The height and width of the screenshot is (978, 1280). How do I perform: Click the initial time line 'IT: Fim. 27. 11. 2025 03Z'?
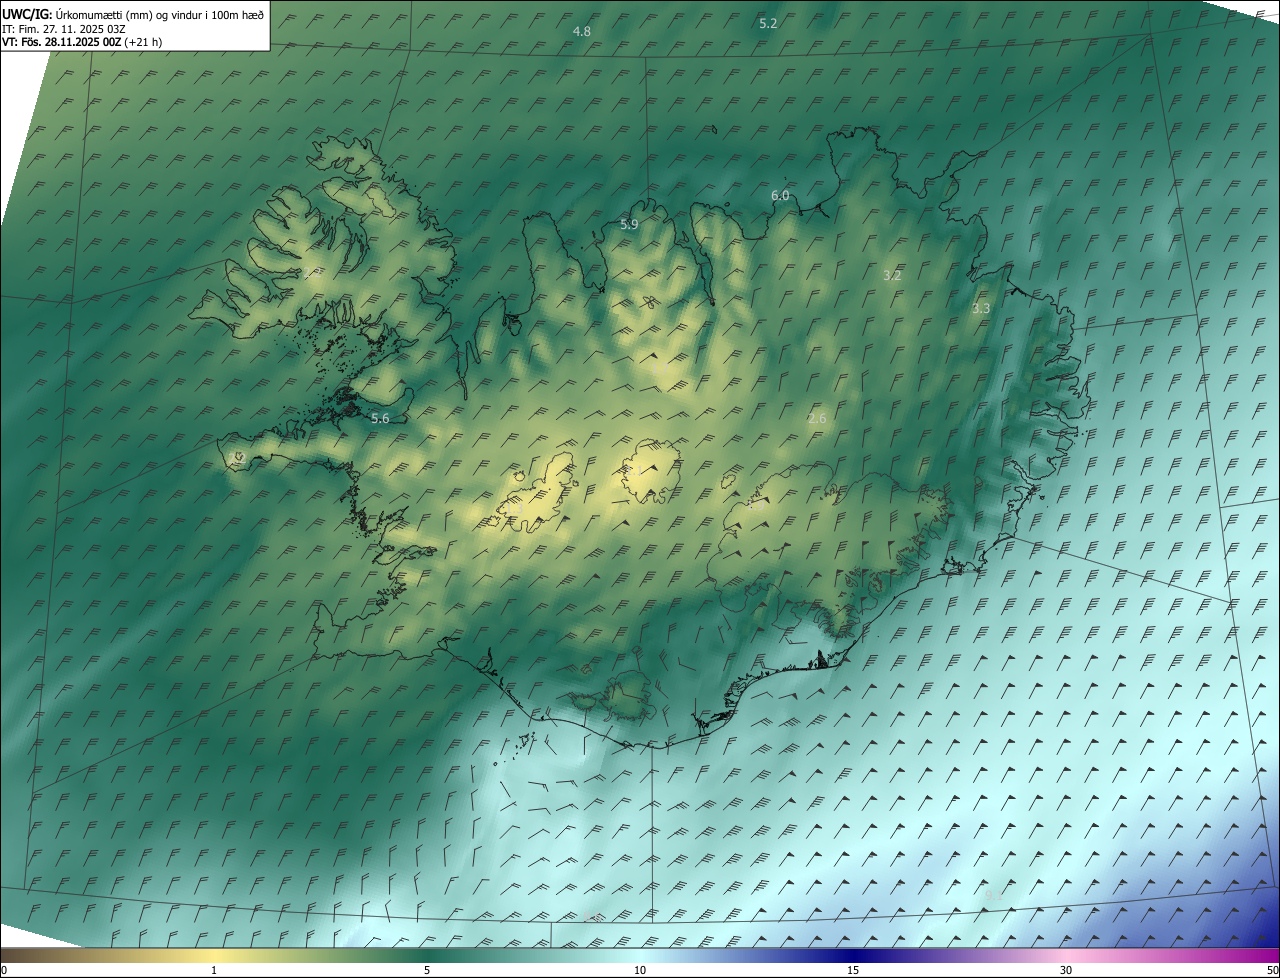[63, 29]
